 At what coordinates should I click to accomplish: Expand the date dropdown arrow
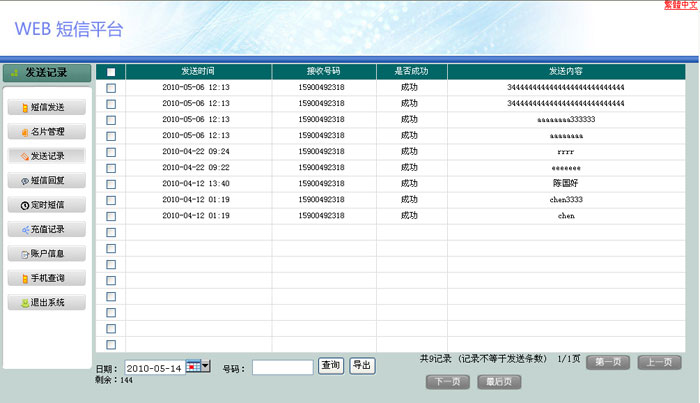[x=206, y=367]
